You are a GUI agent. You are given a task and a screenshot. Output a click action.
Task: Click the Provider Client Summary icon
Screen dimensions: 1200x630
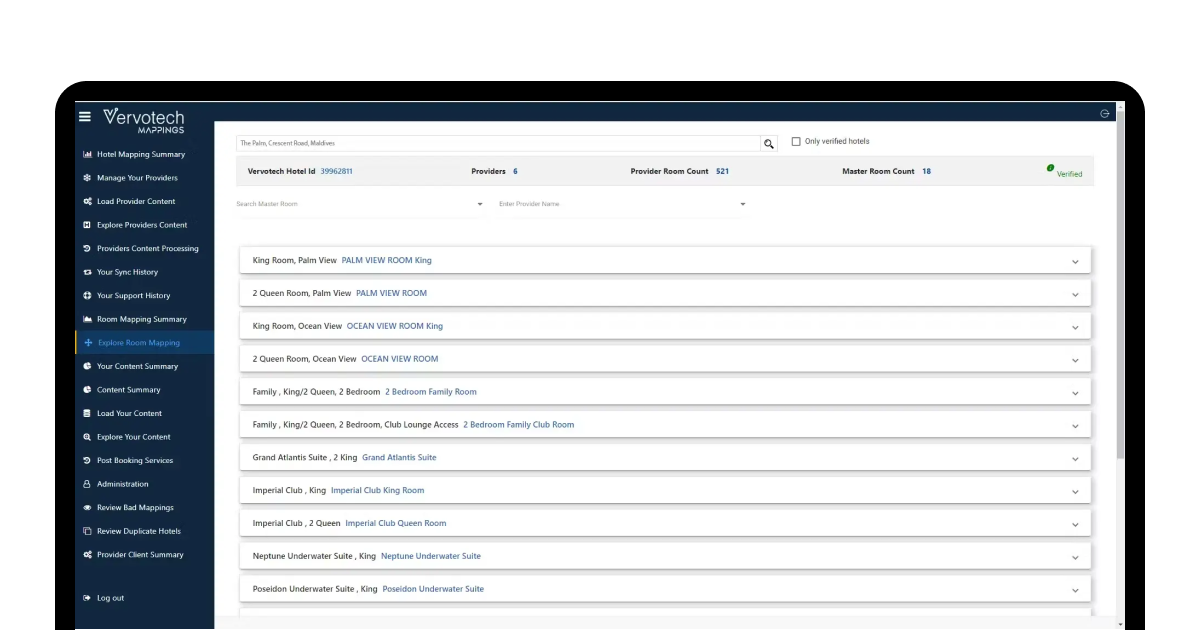click(x=87, y=555)
